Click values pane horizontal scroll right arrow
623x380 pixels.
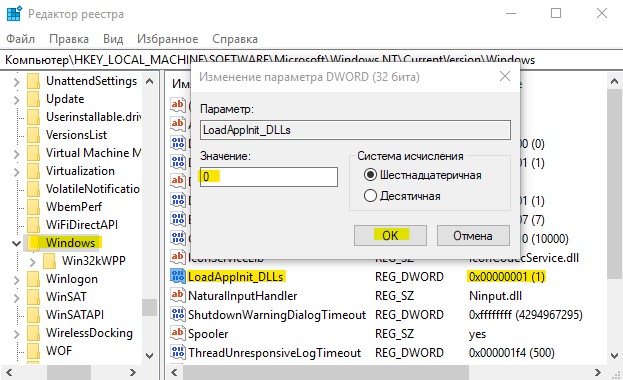[x=598, y=372]
